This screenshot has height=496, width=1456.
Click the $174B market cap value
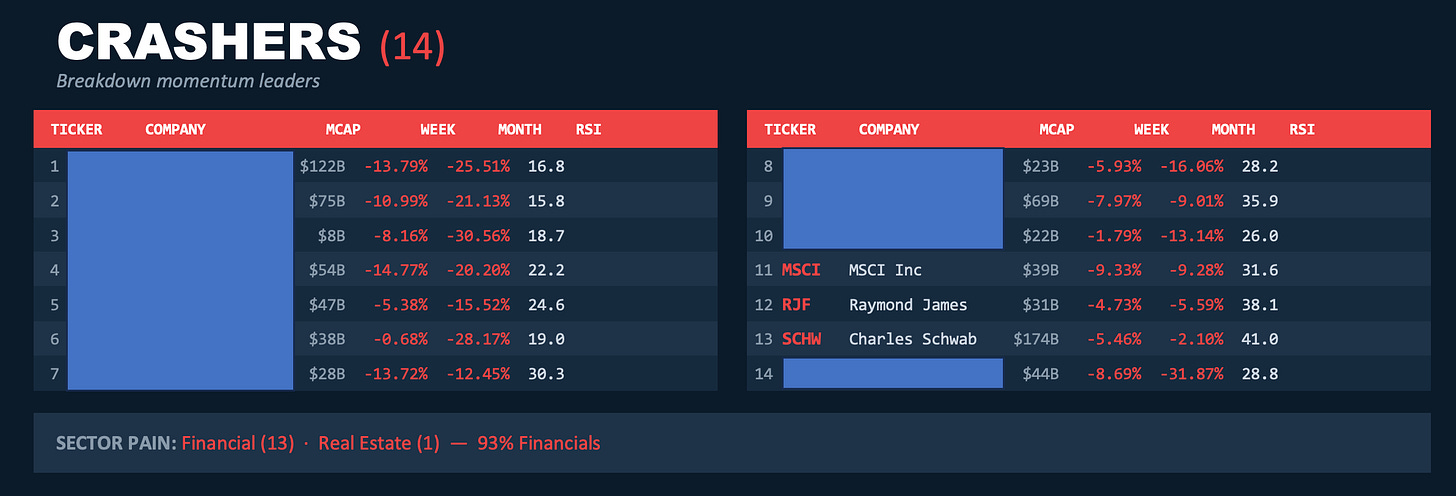coord(1036,339)
